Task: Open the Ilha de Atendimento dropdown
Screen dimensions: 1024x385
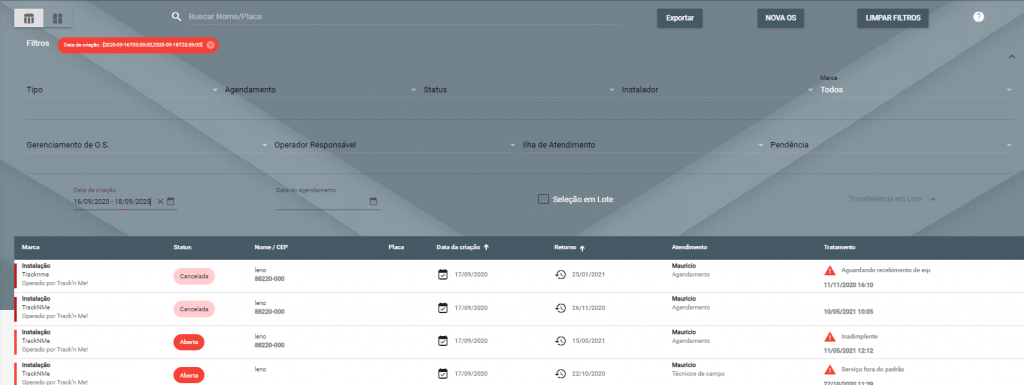Action: [643, 145]
